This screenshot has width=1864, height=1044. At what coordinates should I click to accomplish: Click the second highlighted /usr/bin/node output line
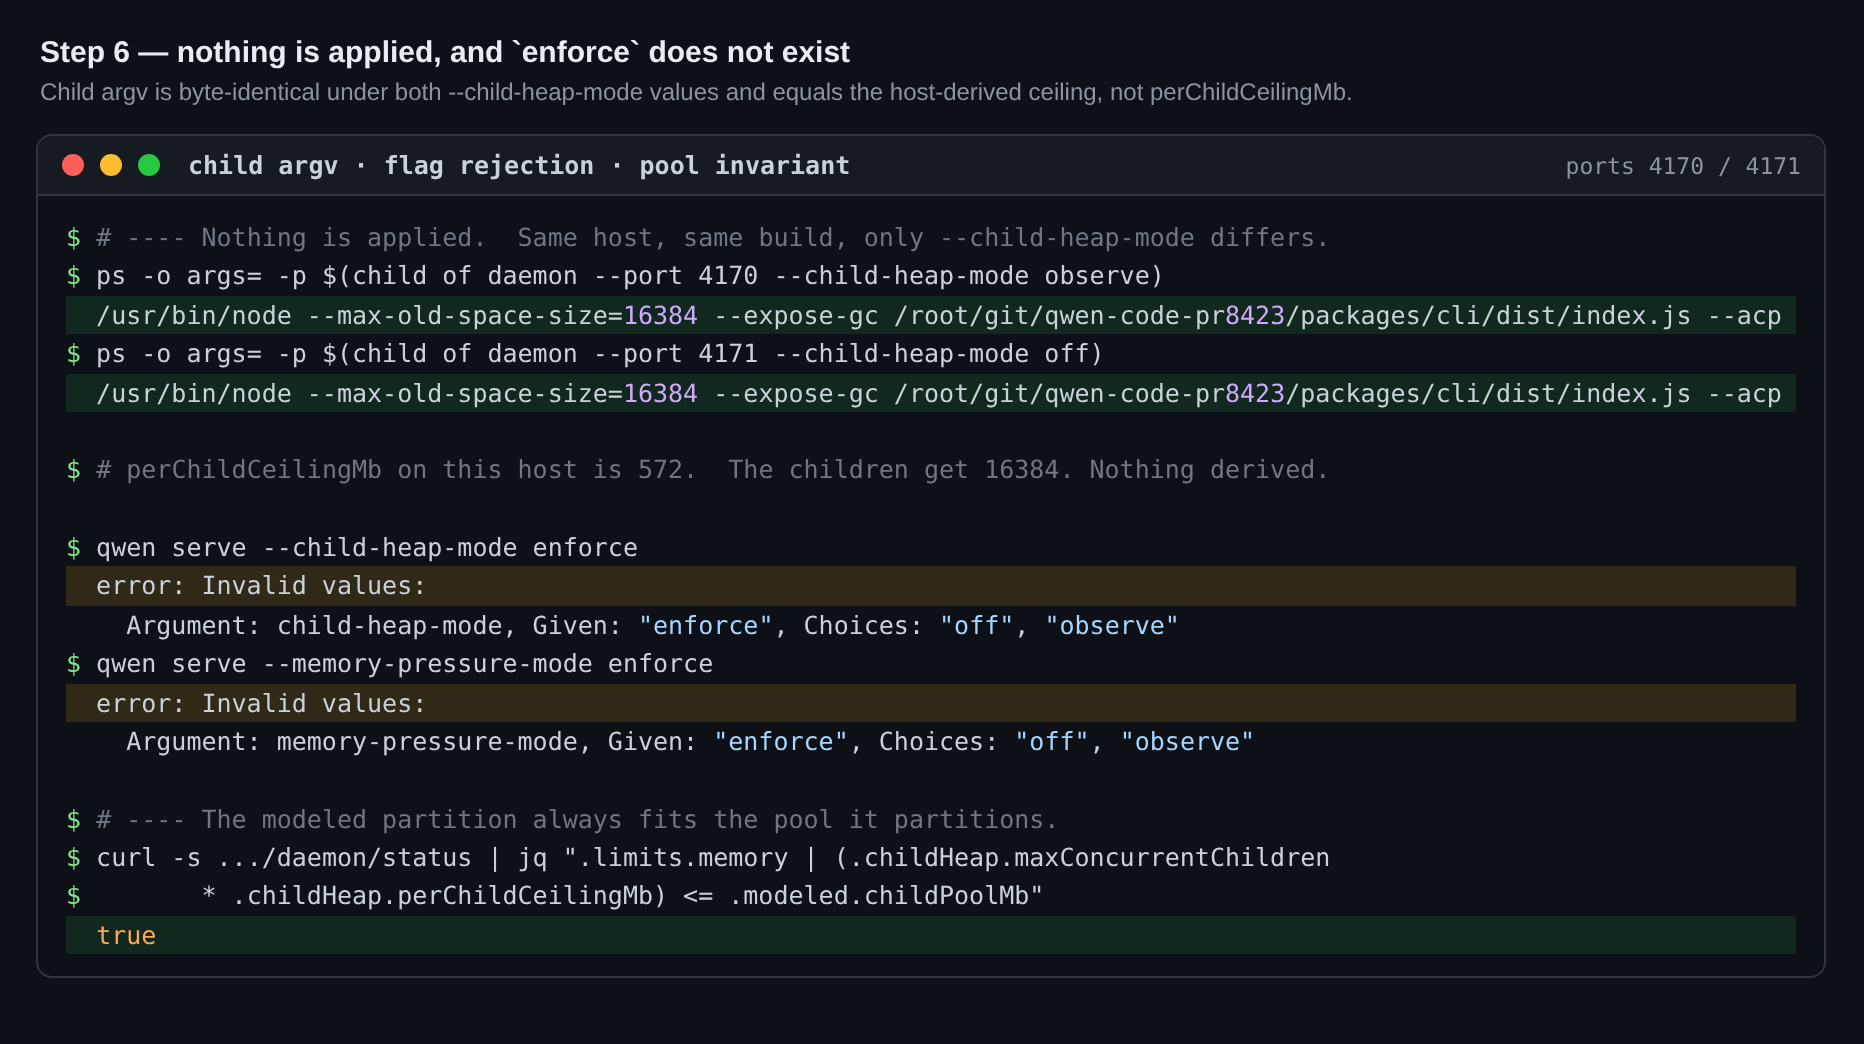(931, 393)
